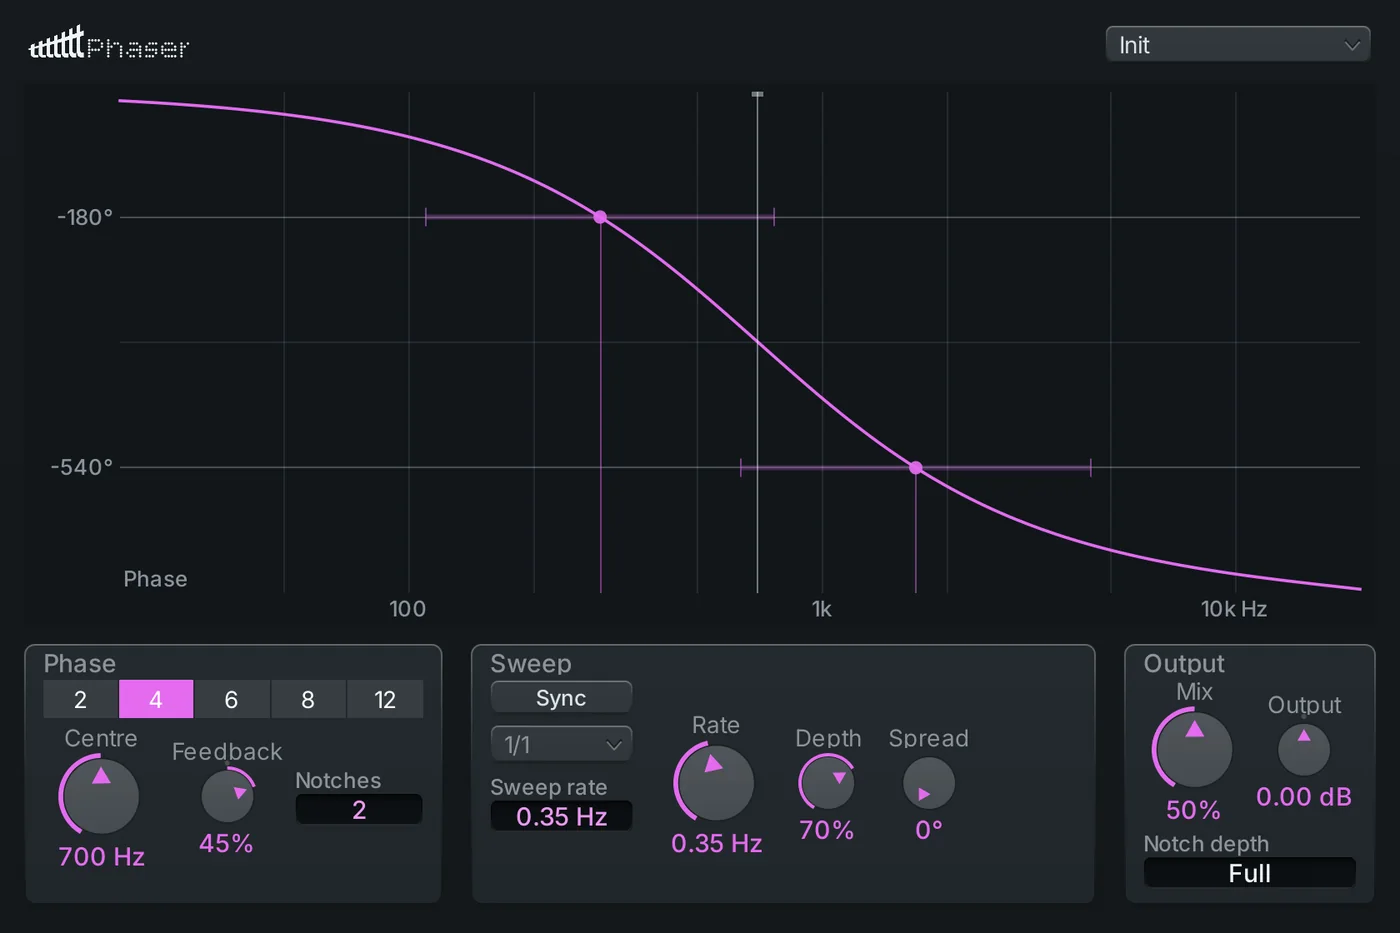Click the 1k axis label
Screen dimensions: 1400x933
[x=822, y=609]
